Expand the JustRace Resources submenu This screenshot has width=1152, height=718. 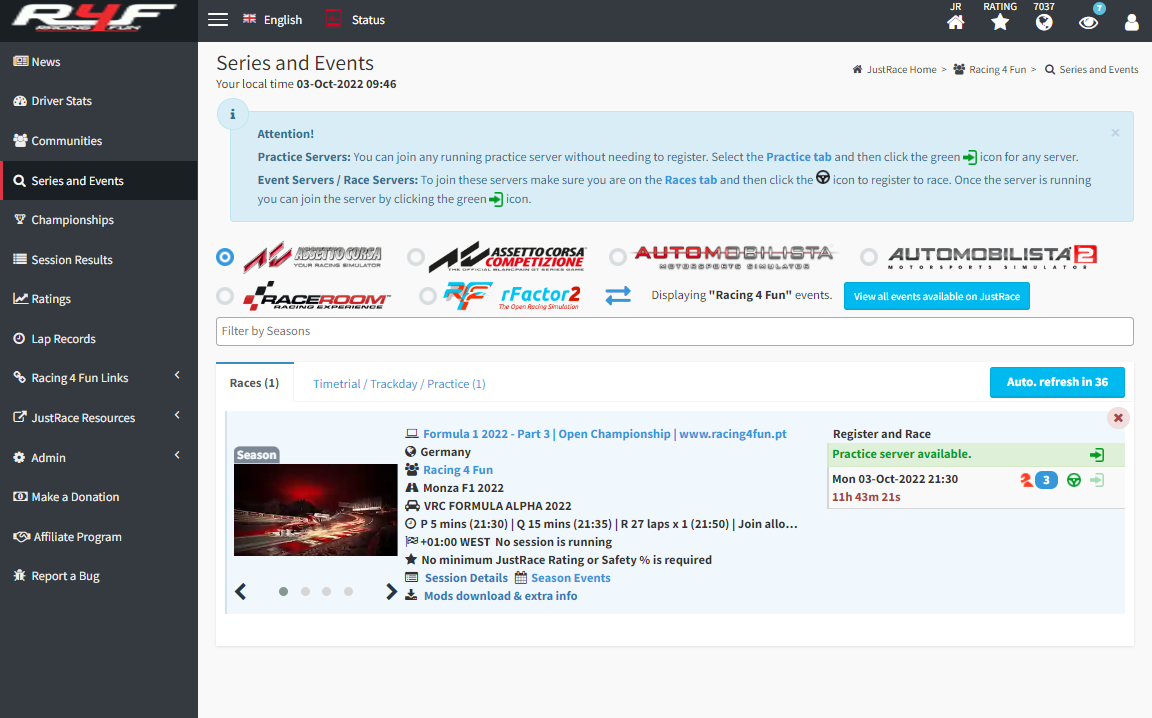click(x=98, y=417)
